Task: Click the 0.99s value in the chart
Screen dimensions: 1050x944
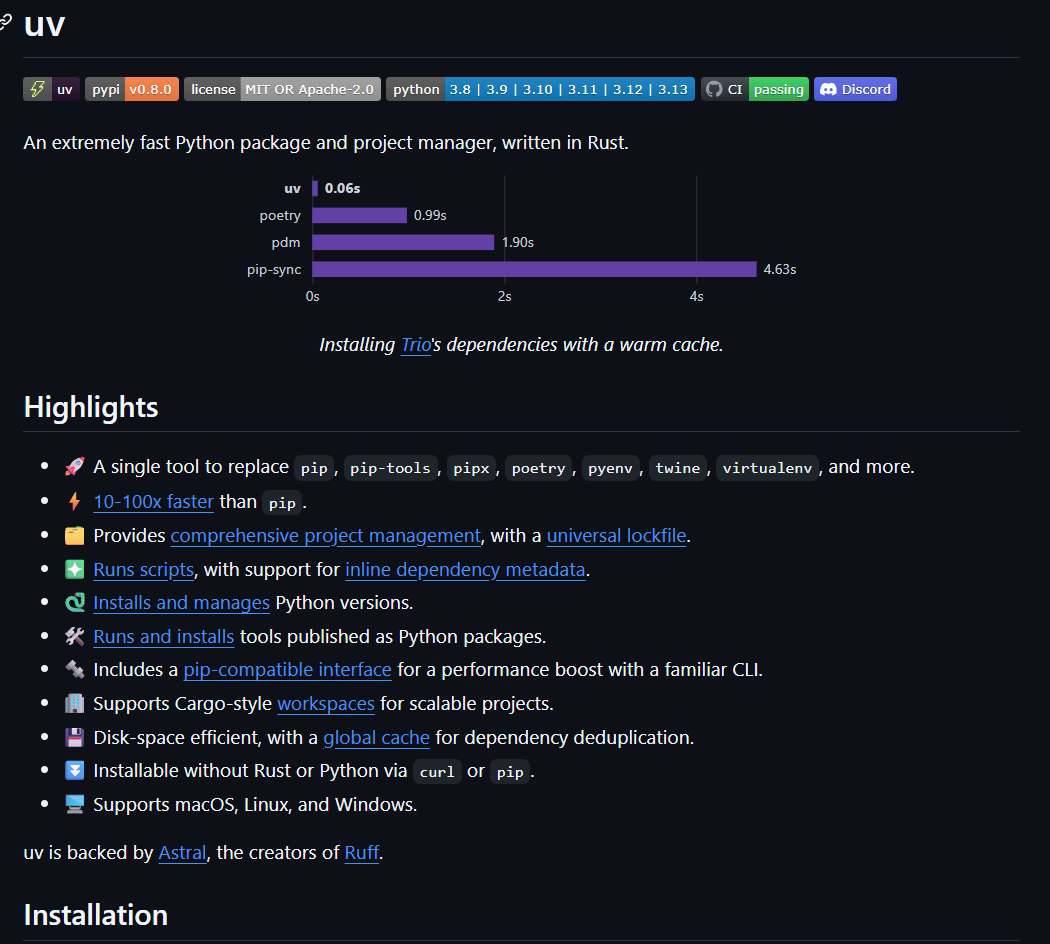Action: tap(430, 215)
